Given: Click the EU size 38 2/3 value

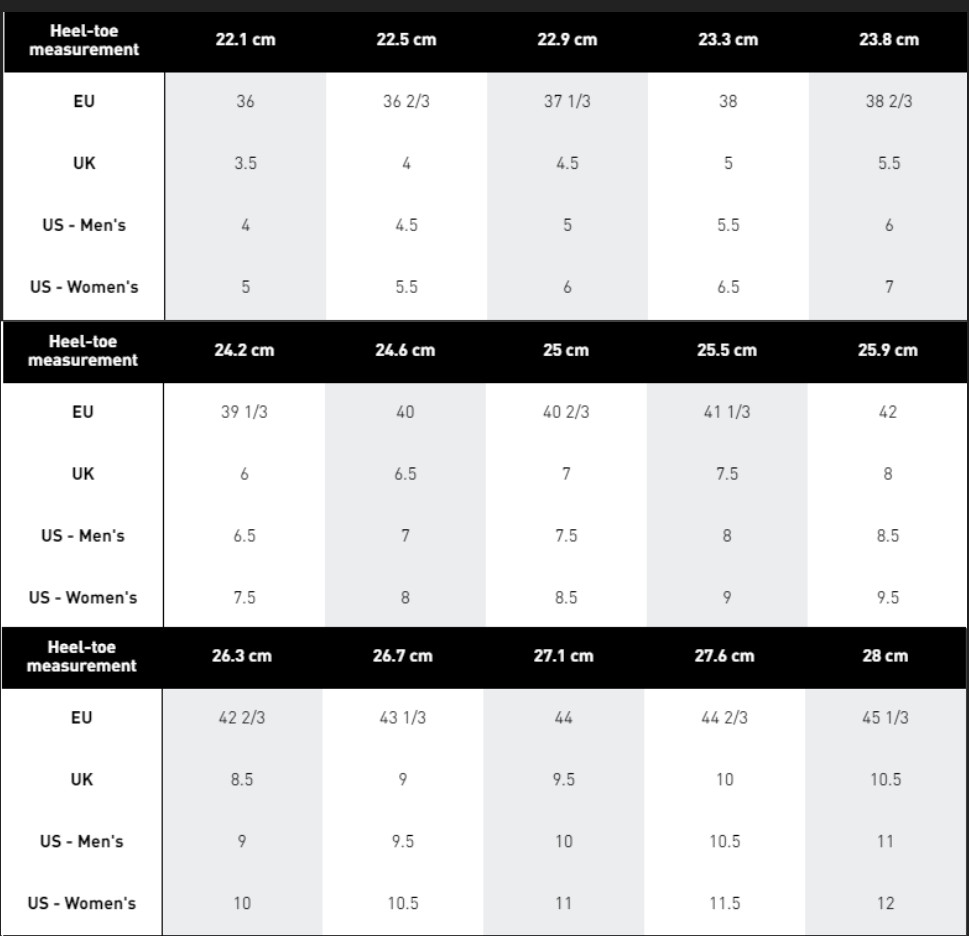Looking at the screenshot, I should [889, 102].
